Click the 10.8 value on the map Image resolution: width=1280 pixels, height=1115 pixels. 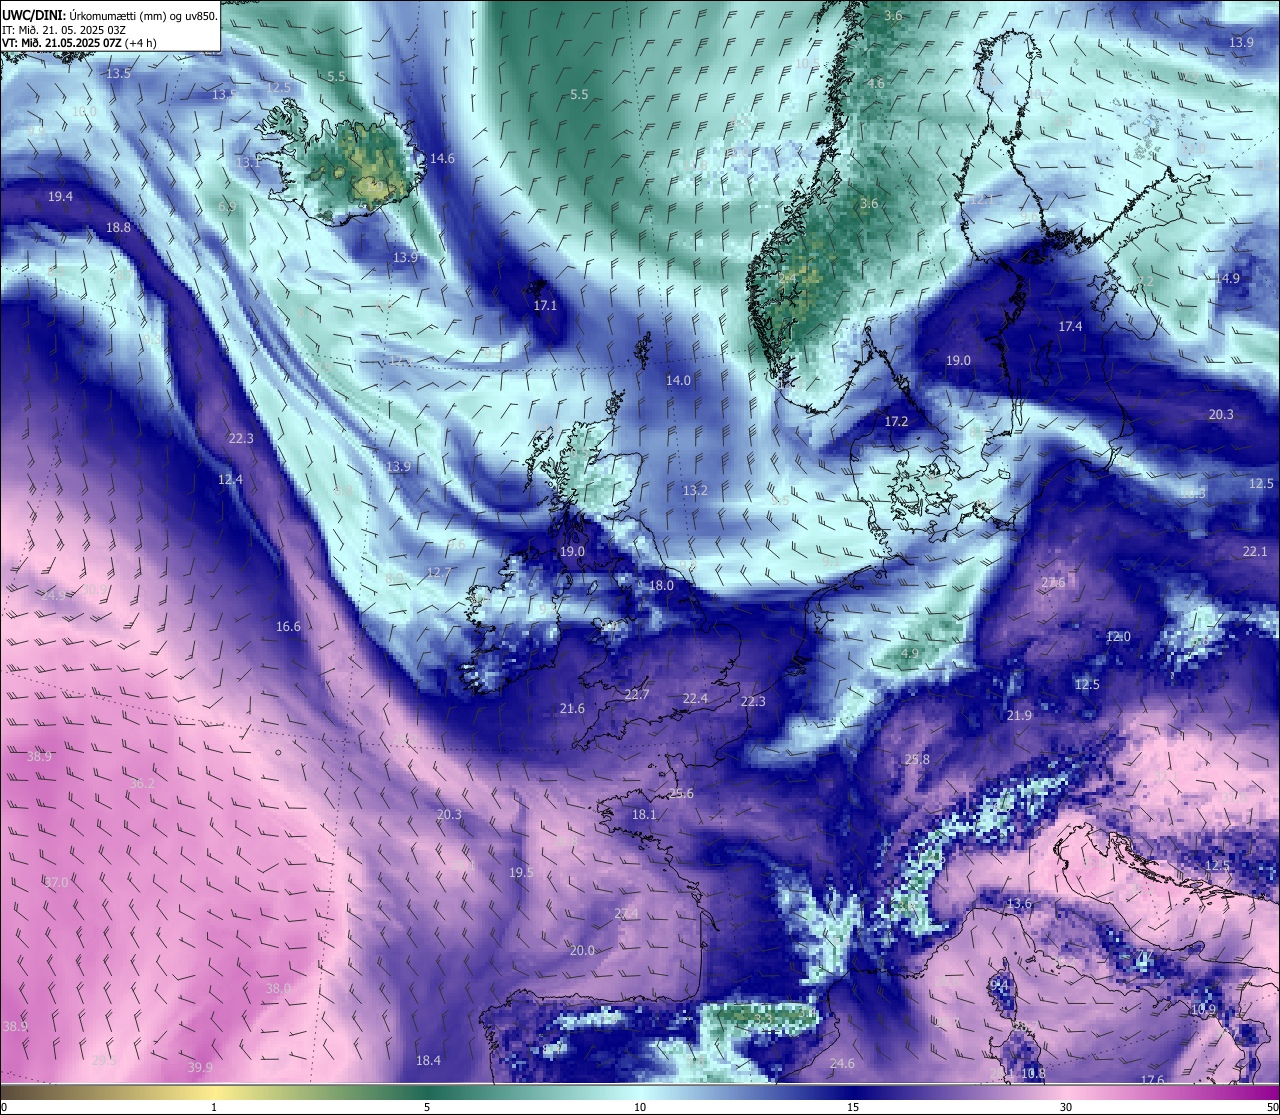tap(1033, 1074)
